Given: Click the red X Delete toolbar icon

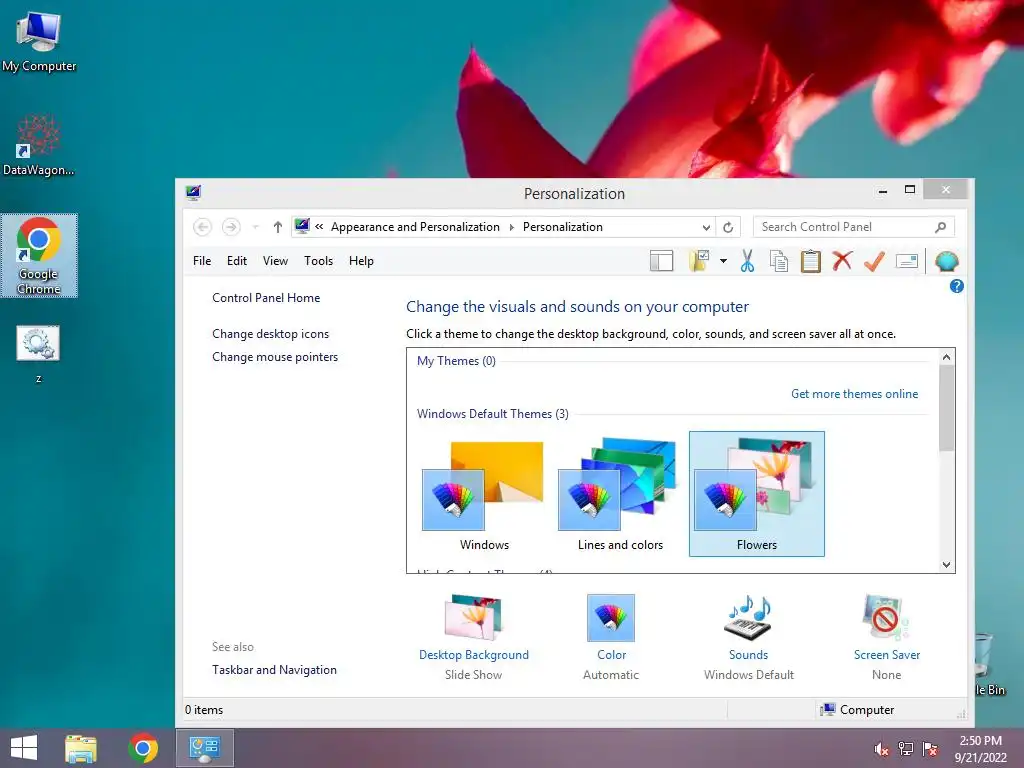Looking at the screenshot, I should click(x=842, y=261).
